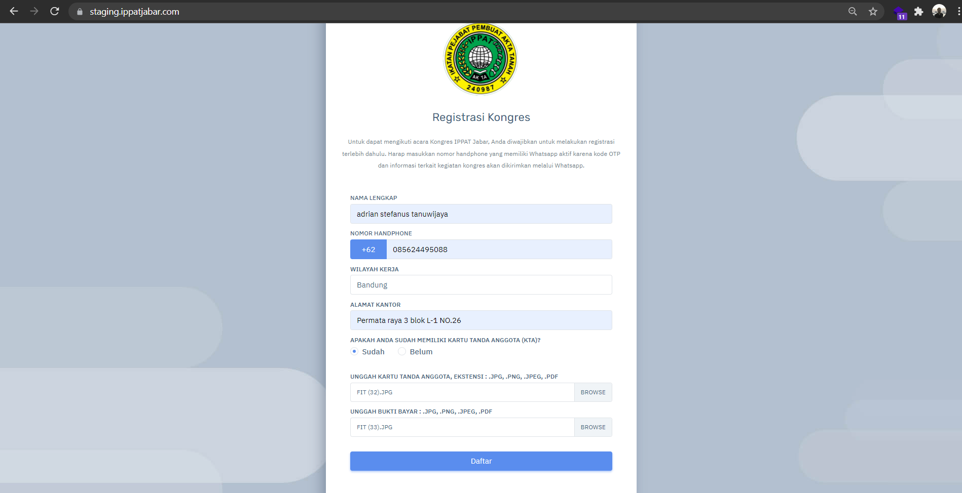Open the purple extension with badge 11
The image size is (962, 493).
point(899,12)
